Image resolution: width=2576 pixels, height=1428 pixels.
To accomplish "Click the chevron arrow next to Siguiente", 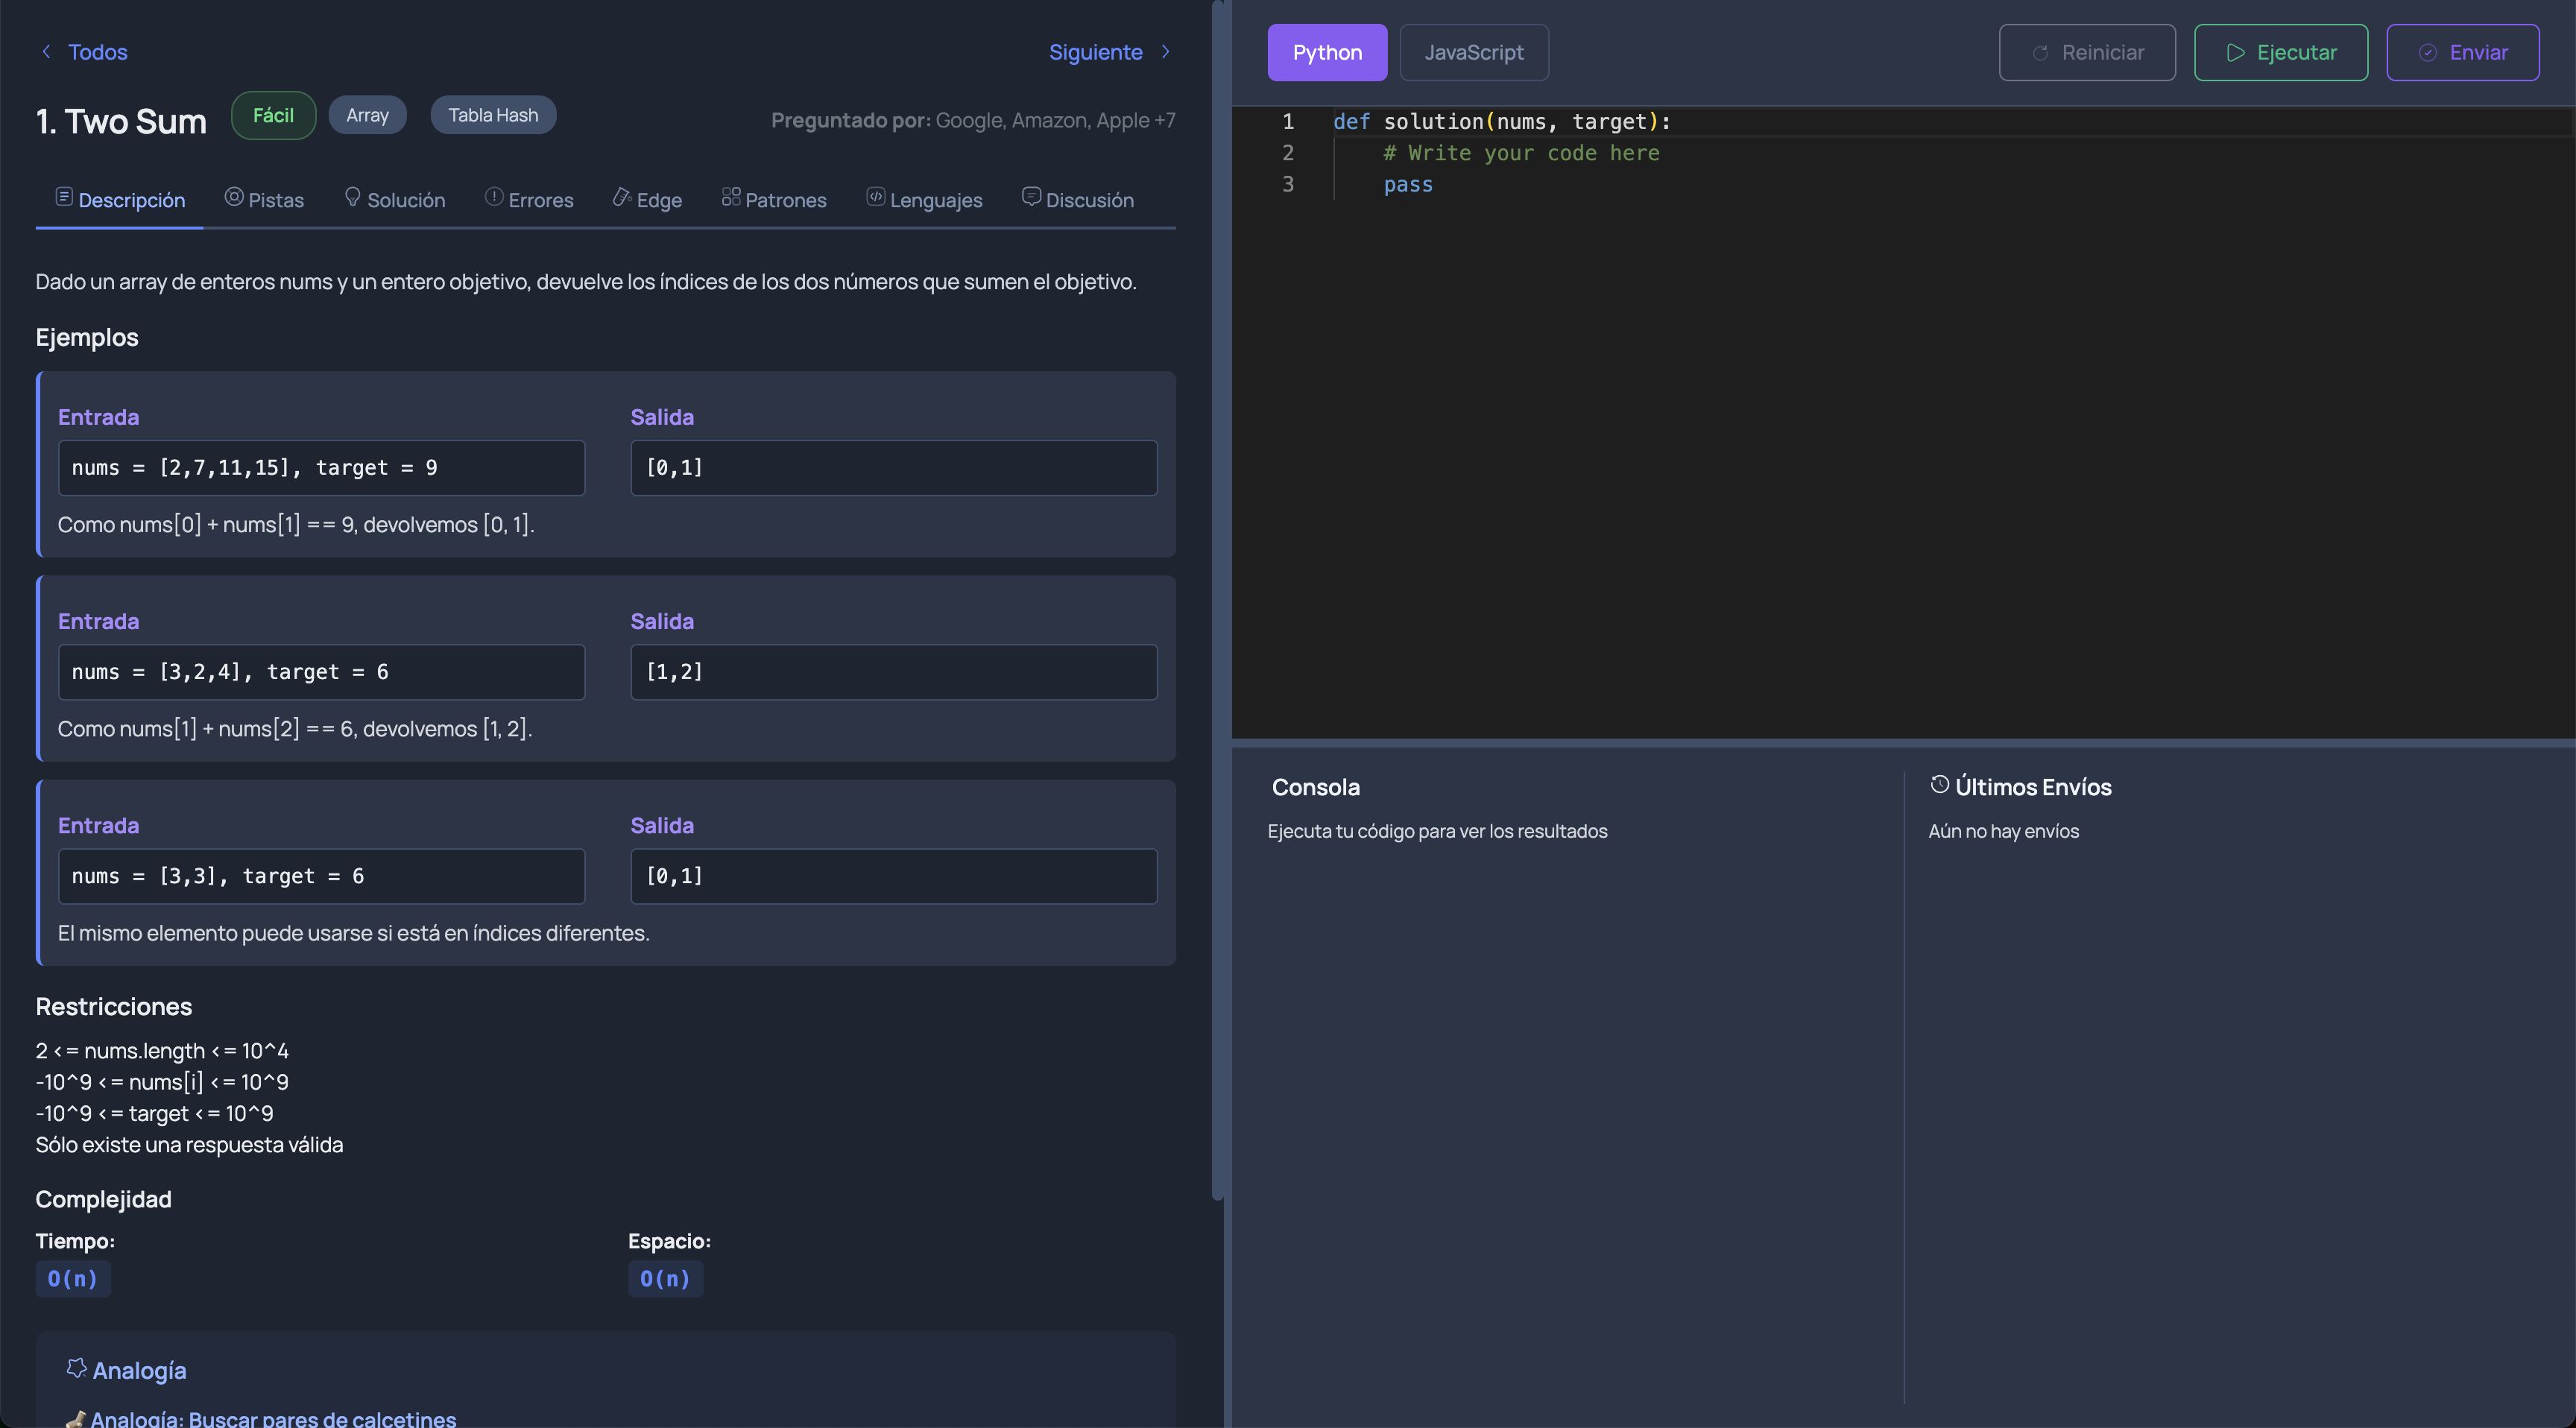I will point(1165,52).
